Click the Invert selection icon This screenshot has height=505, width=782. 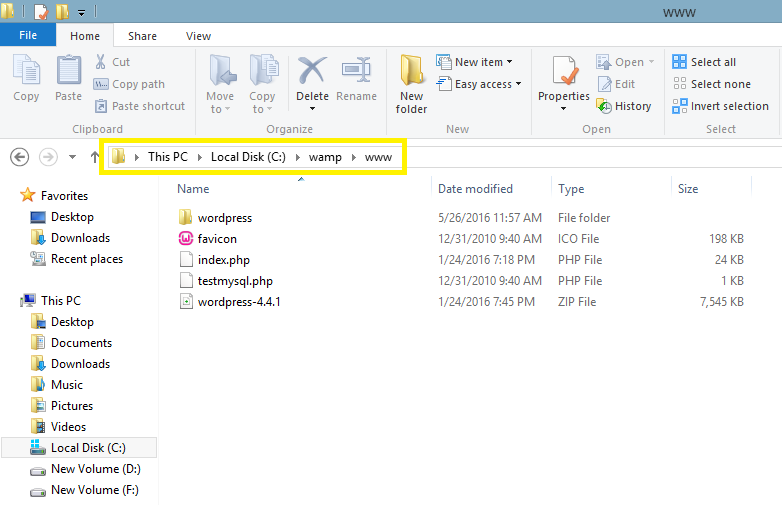679,106
